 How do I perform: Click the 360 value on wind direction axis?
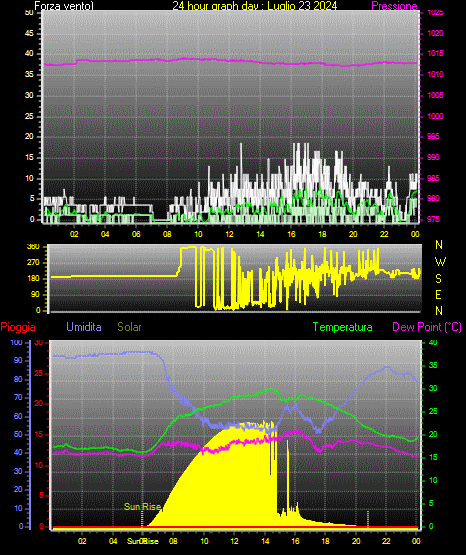pyautogui.click(x=33, y=247)
